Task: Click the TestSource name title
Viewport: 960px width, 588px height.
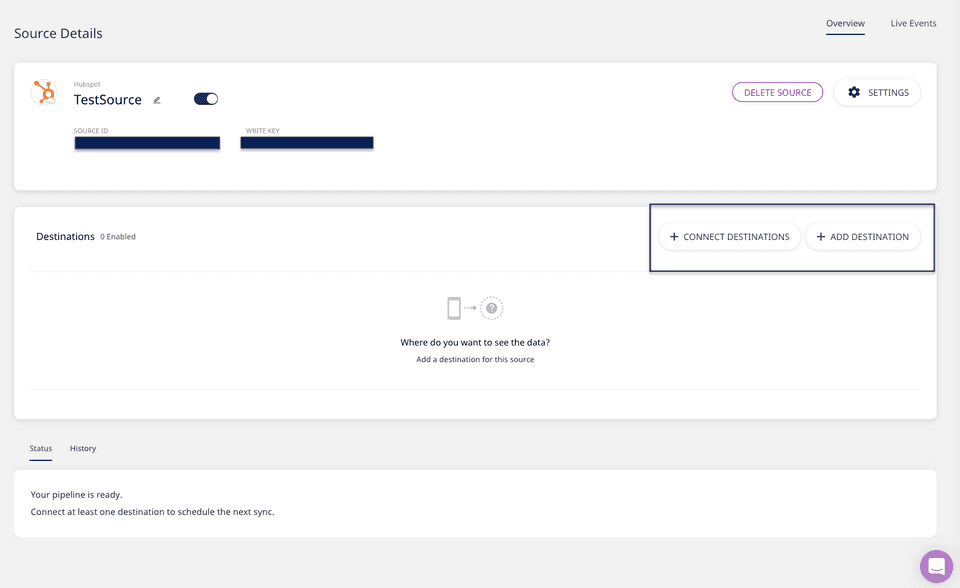Action: pyautogui.click(x=108, y=100)
